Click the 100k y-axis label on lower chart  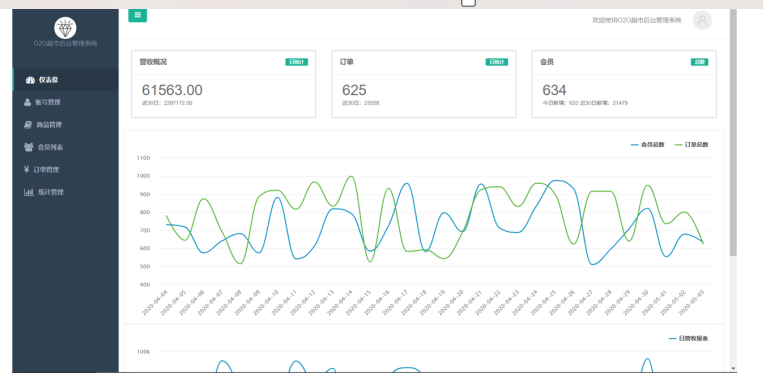tap(143, 352)
